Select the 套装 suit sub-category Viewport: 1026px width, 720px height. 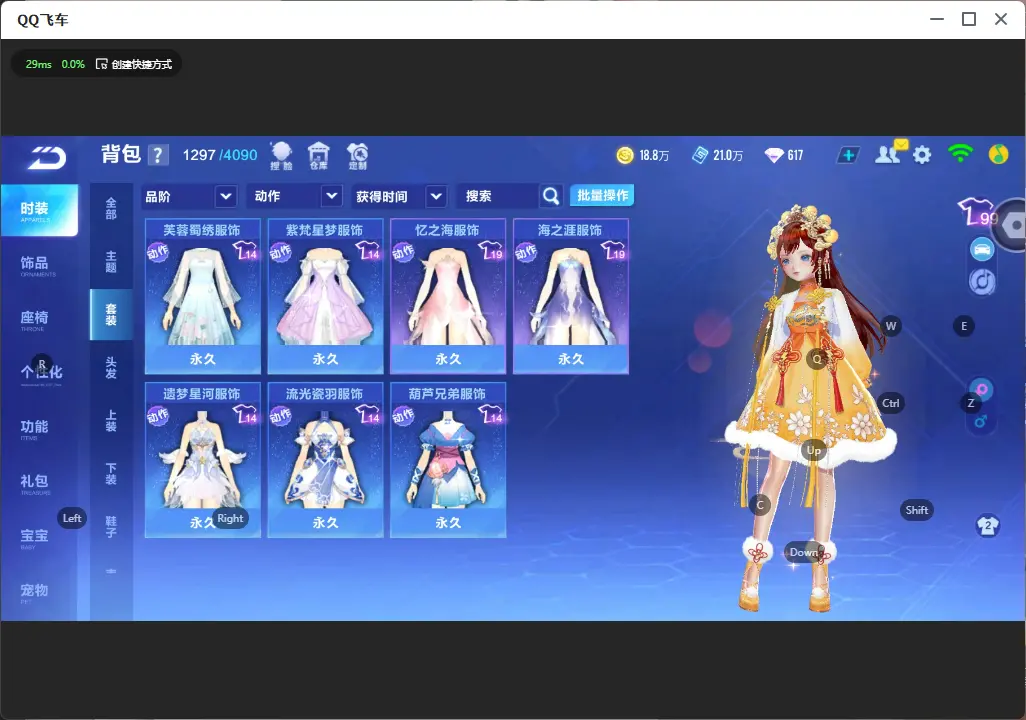click(x=111, y=314)
